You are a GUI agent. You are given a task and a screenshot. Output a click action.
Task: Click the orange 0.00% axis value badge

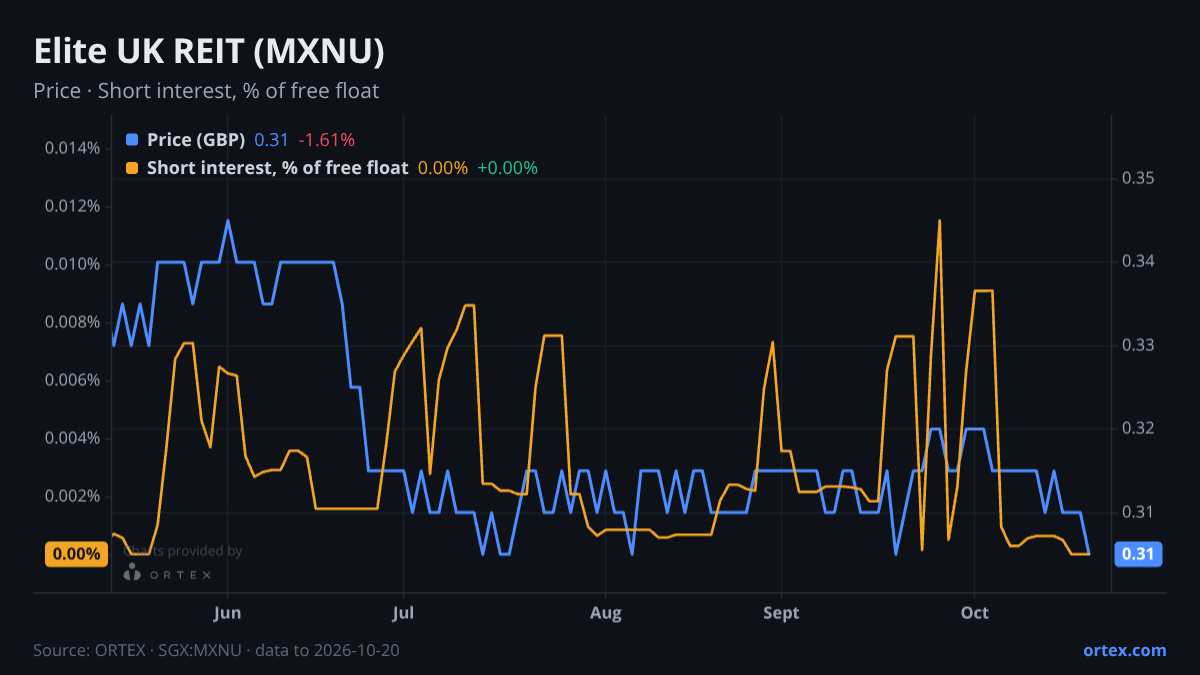(x=76, y=554)
